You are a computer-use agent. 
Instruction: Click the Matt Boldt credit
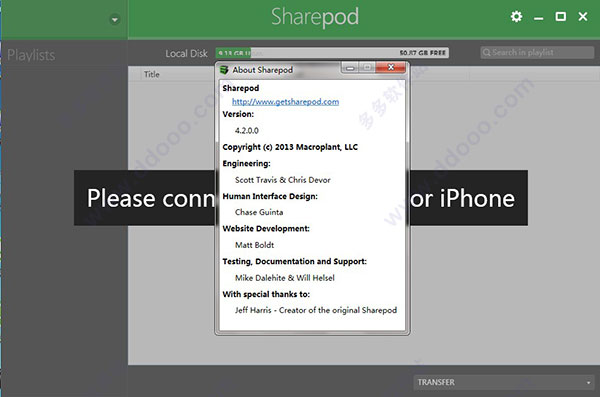(254, 245)
